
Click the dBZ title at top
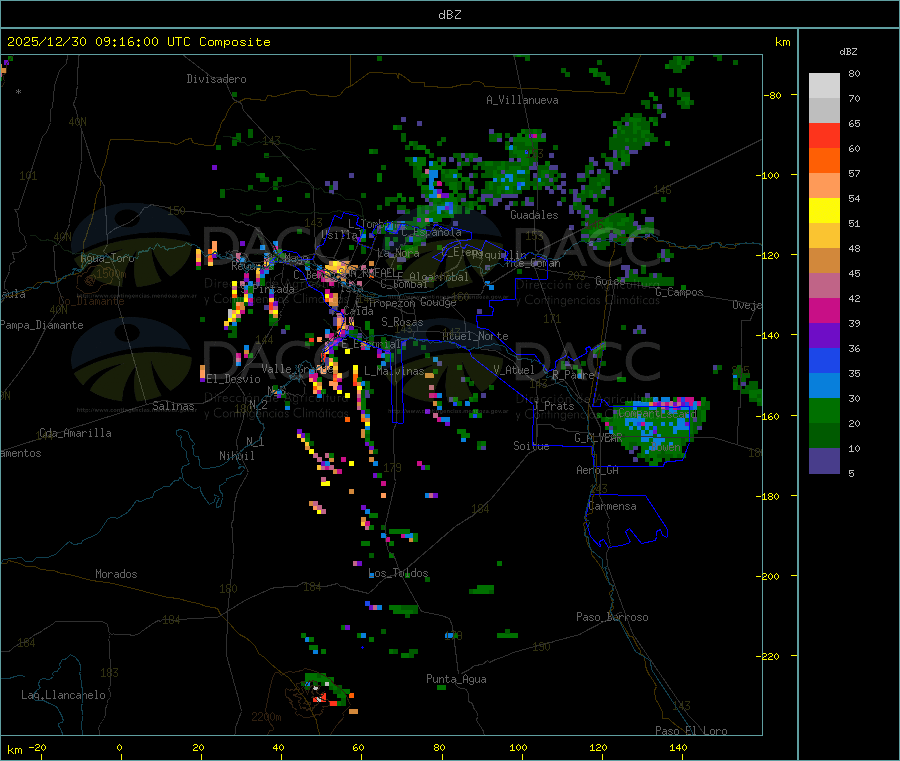[x=449, y=15]
